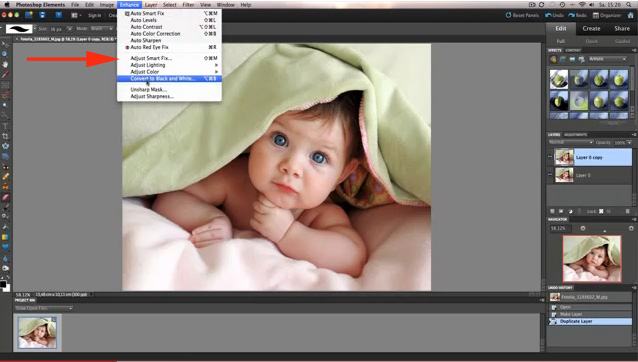The height and width of the screenshot is (362, 638).
Task: Open the Organizer
Action: click(x=607, y=15)
